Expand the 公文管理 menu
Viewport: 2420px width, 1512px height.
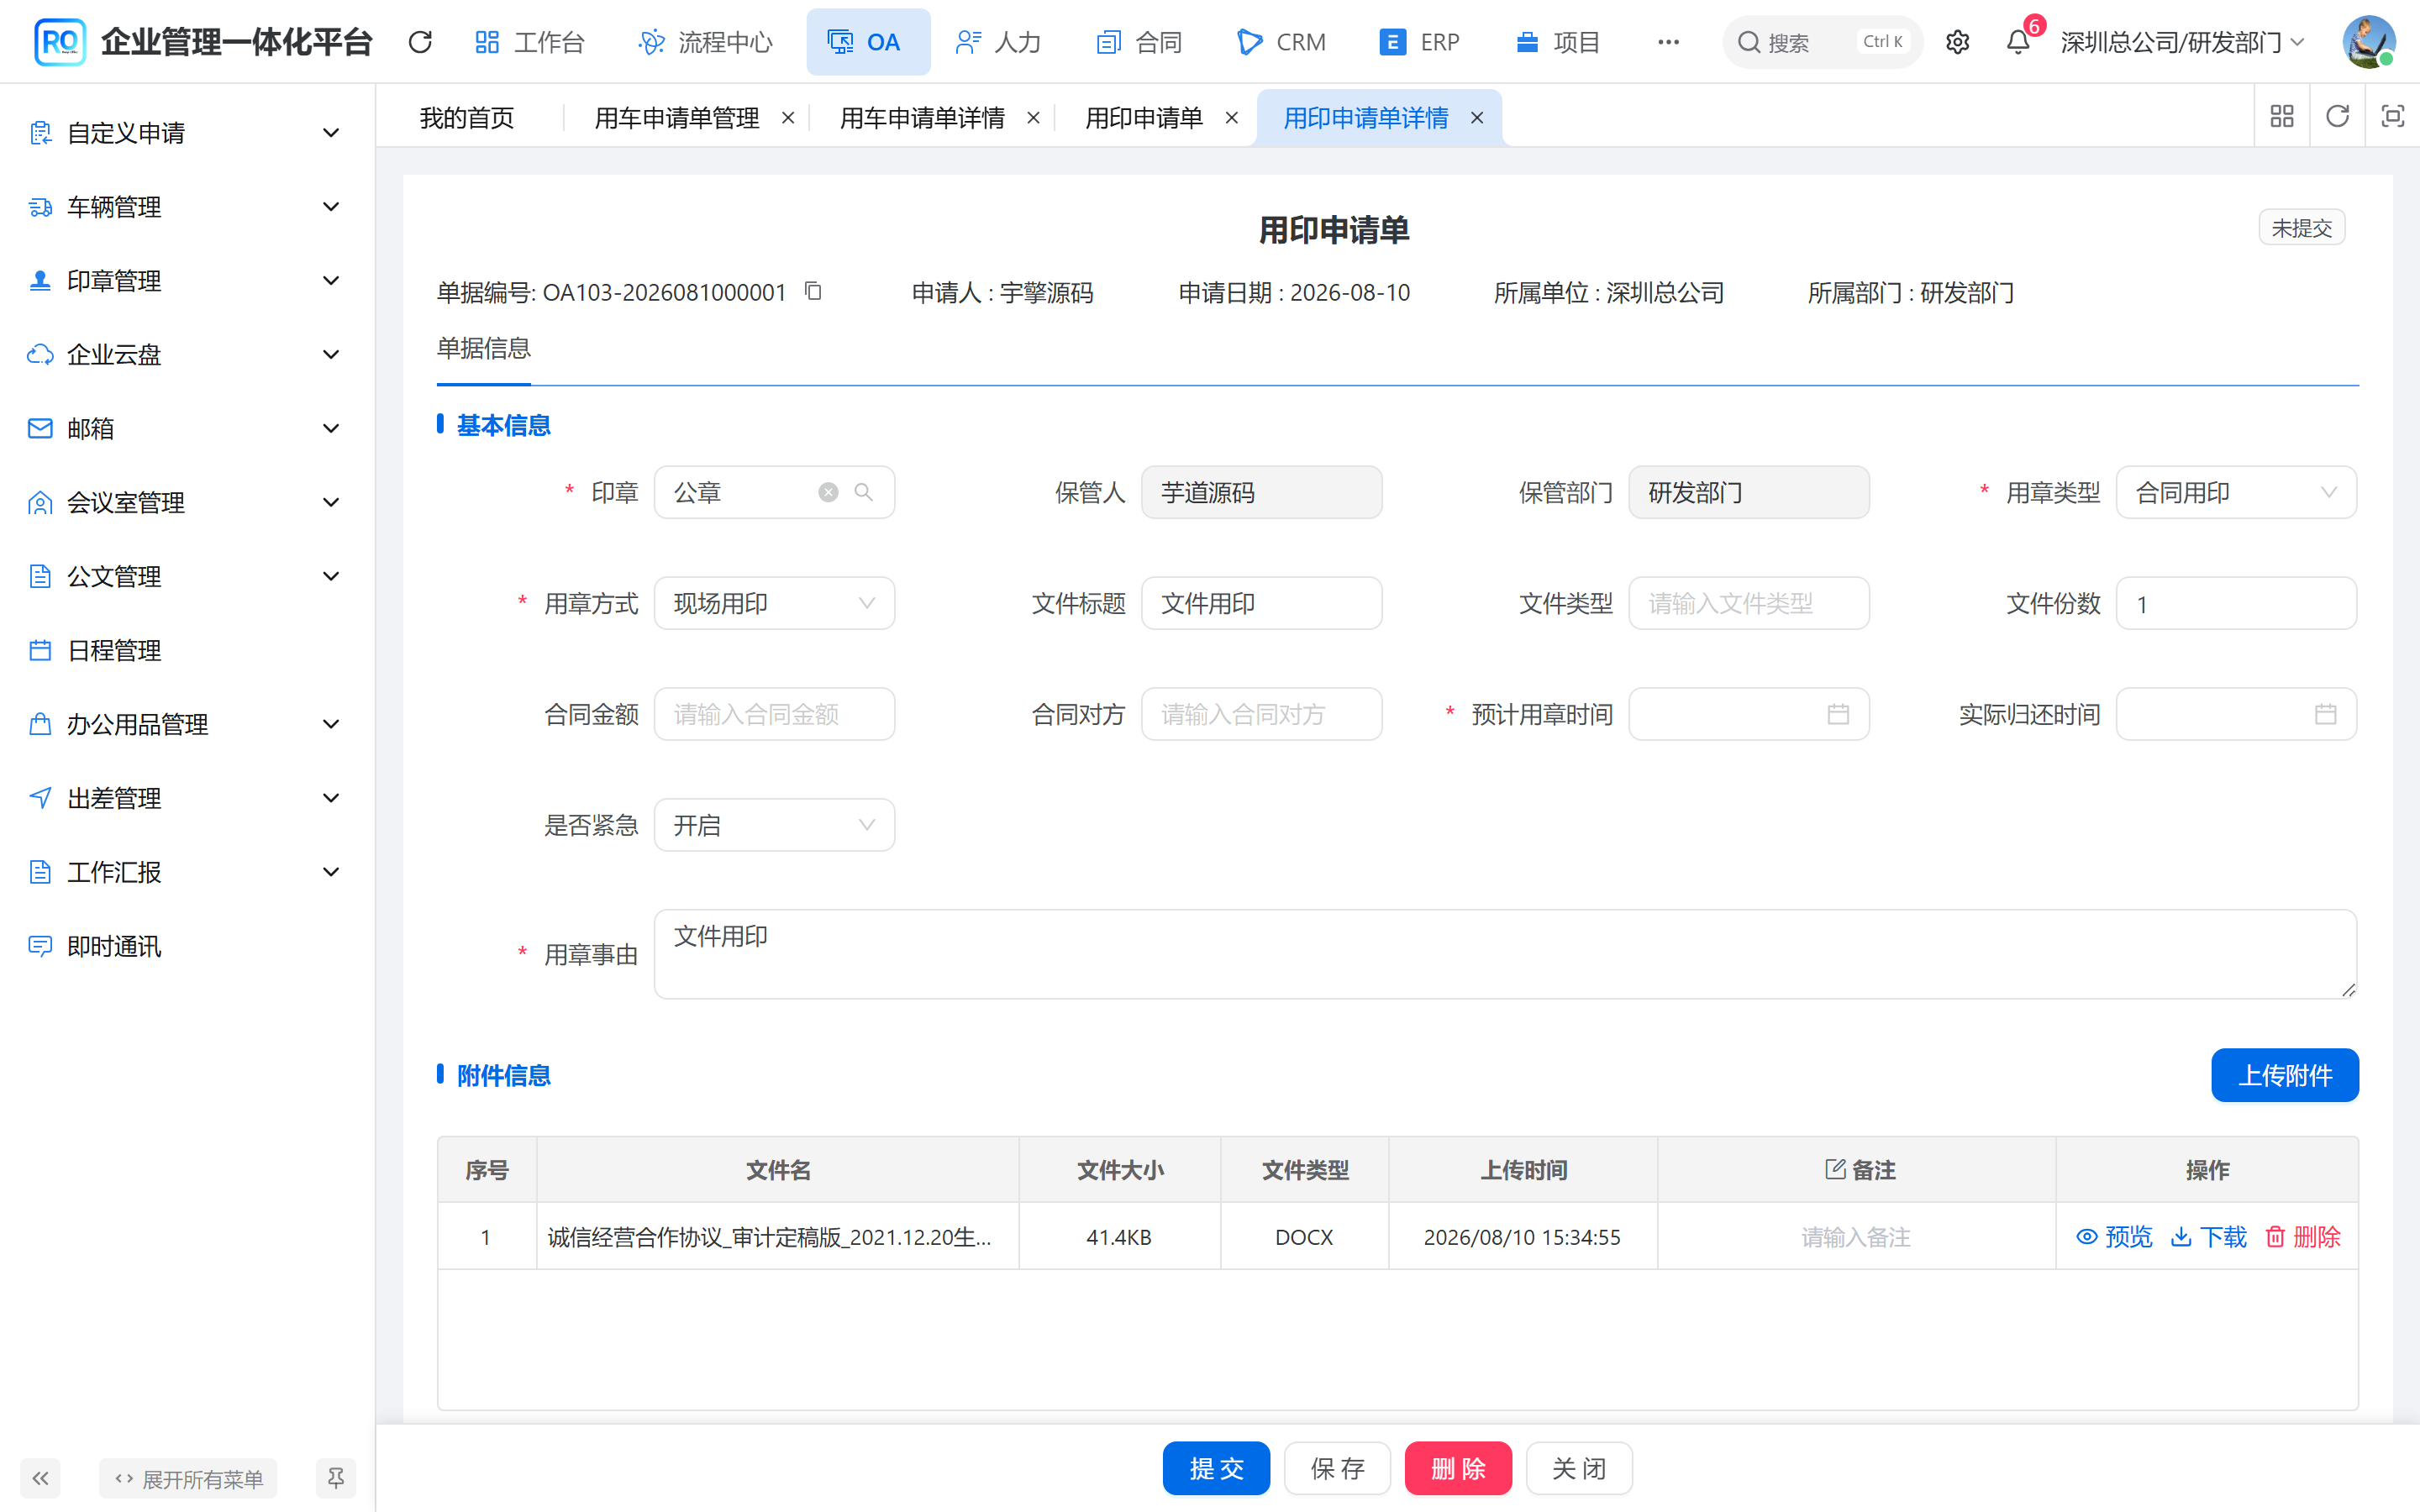tap(187, 577)
